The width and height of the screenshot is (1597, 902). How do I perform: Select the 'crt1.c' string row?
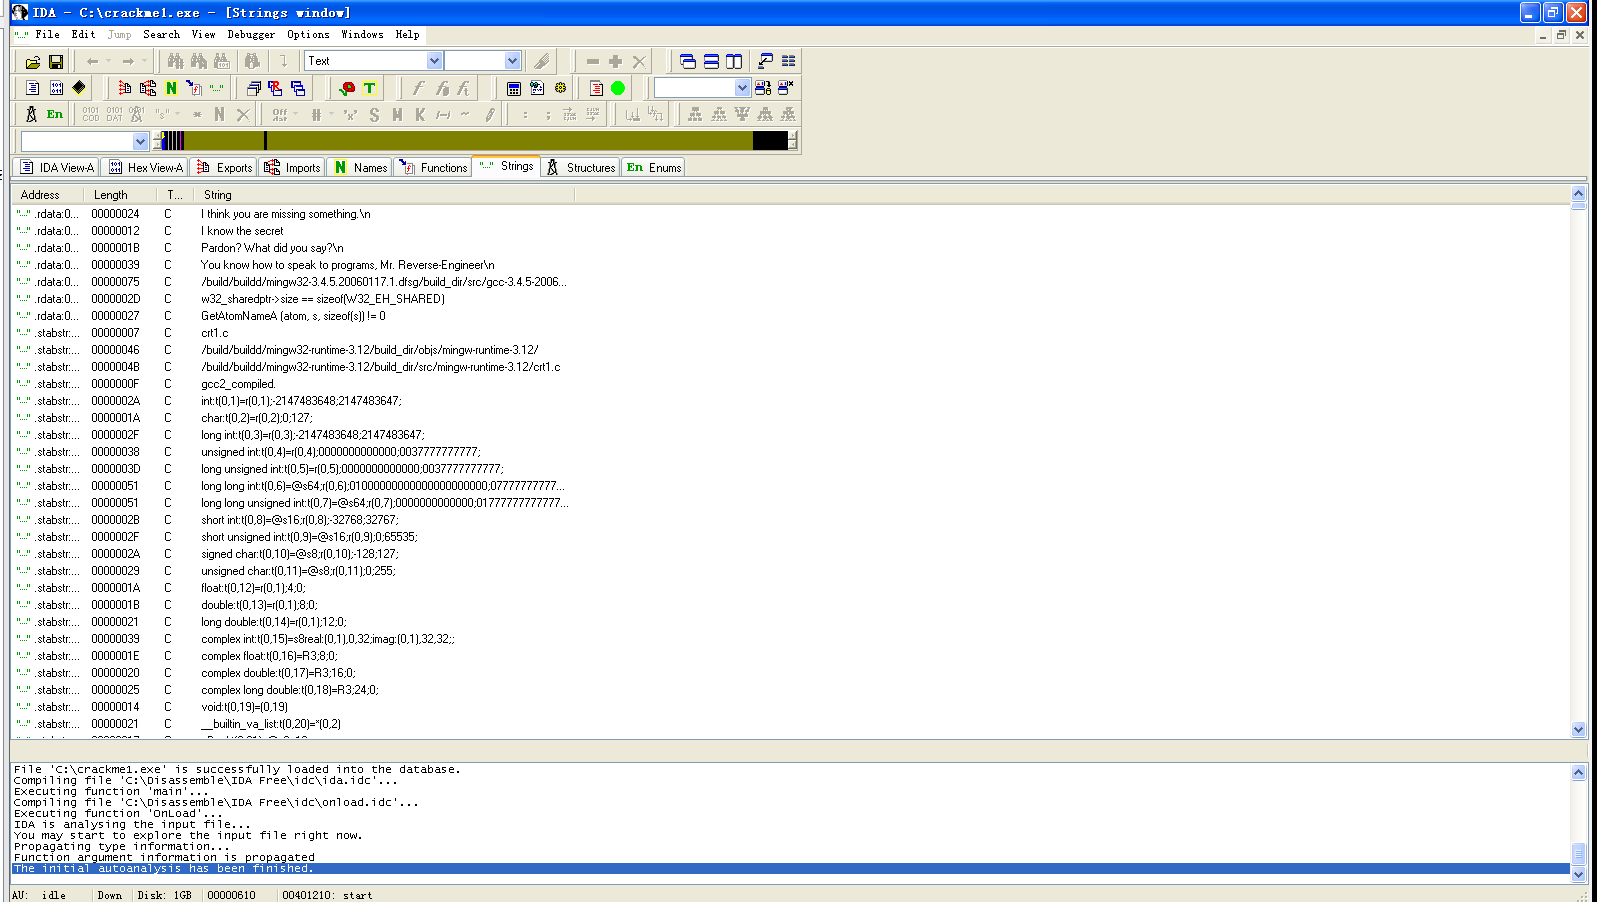click(x=790, y=333)
